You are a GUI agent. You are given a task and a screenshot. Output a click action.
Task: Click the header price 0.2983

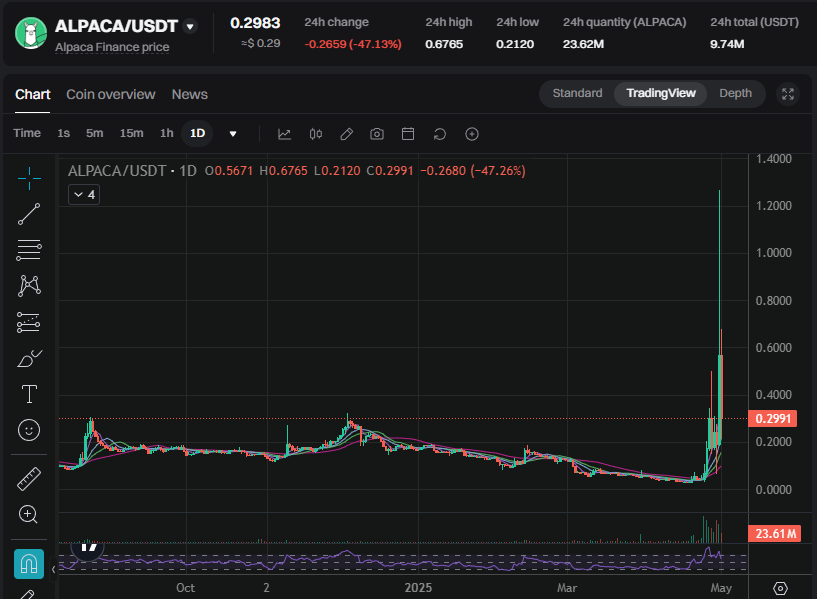(255, 23)
